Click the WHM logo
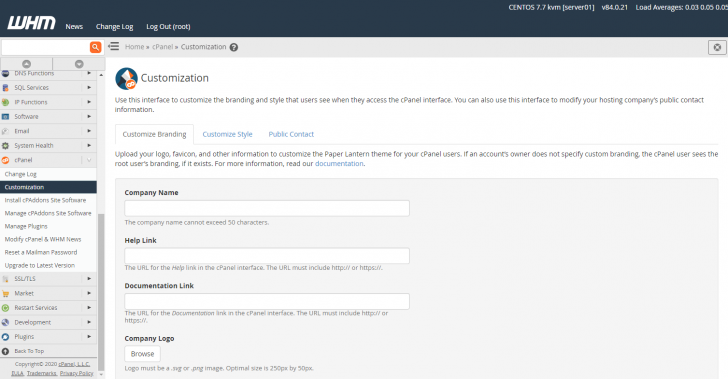Viewport: 728px width, 379px height. [31, 23]
